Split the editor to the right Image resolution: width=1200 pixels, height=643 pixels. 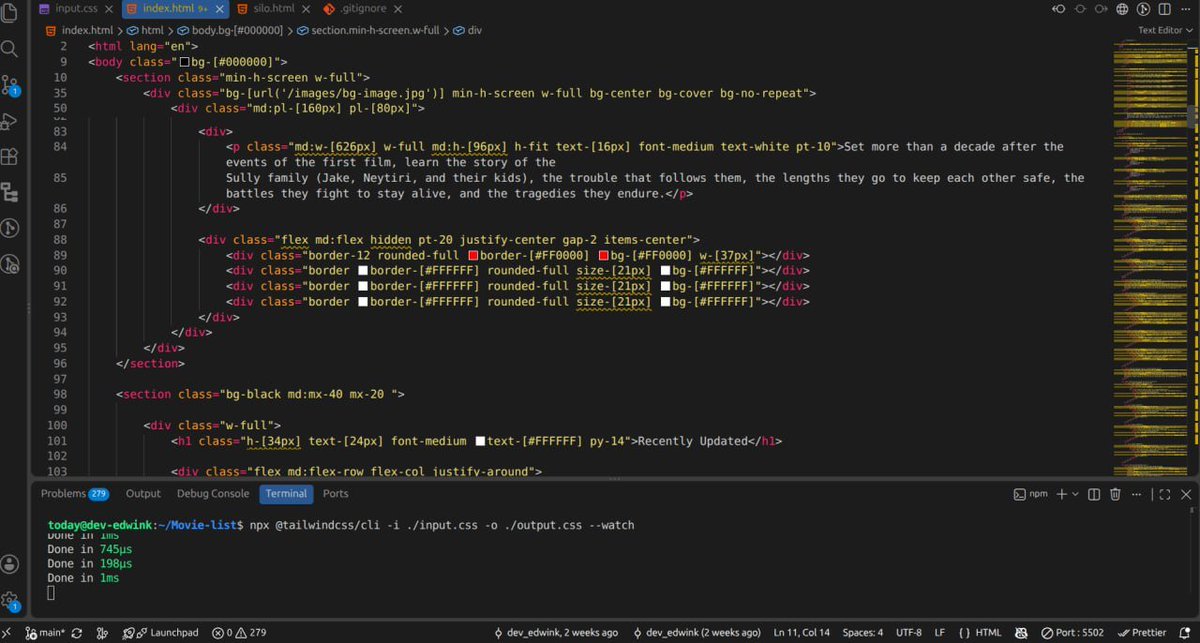(x=1163, y=9)
